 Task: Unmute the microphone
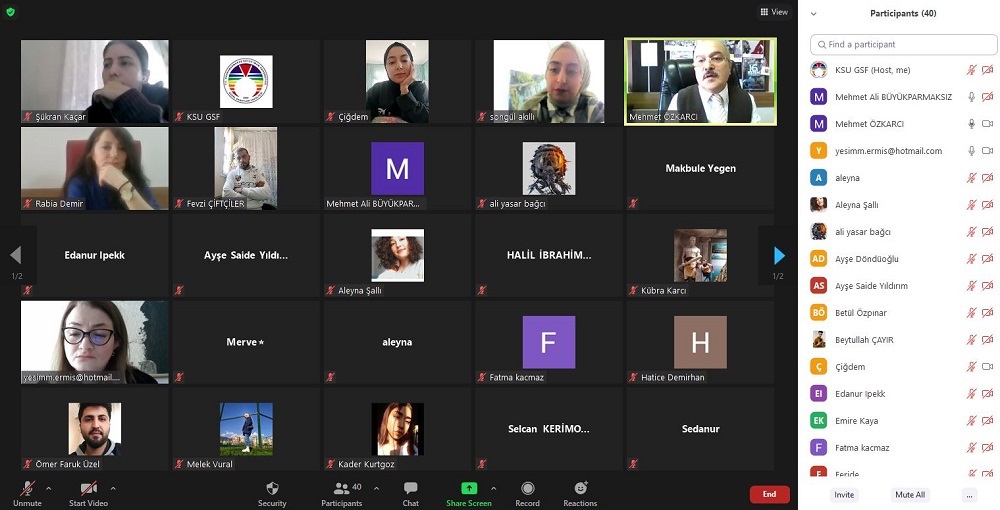tap(27, 489)
